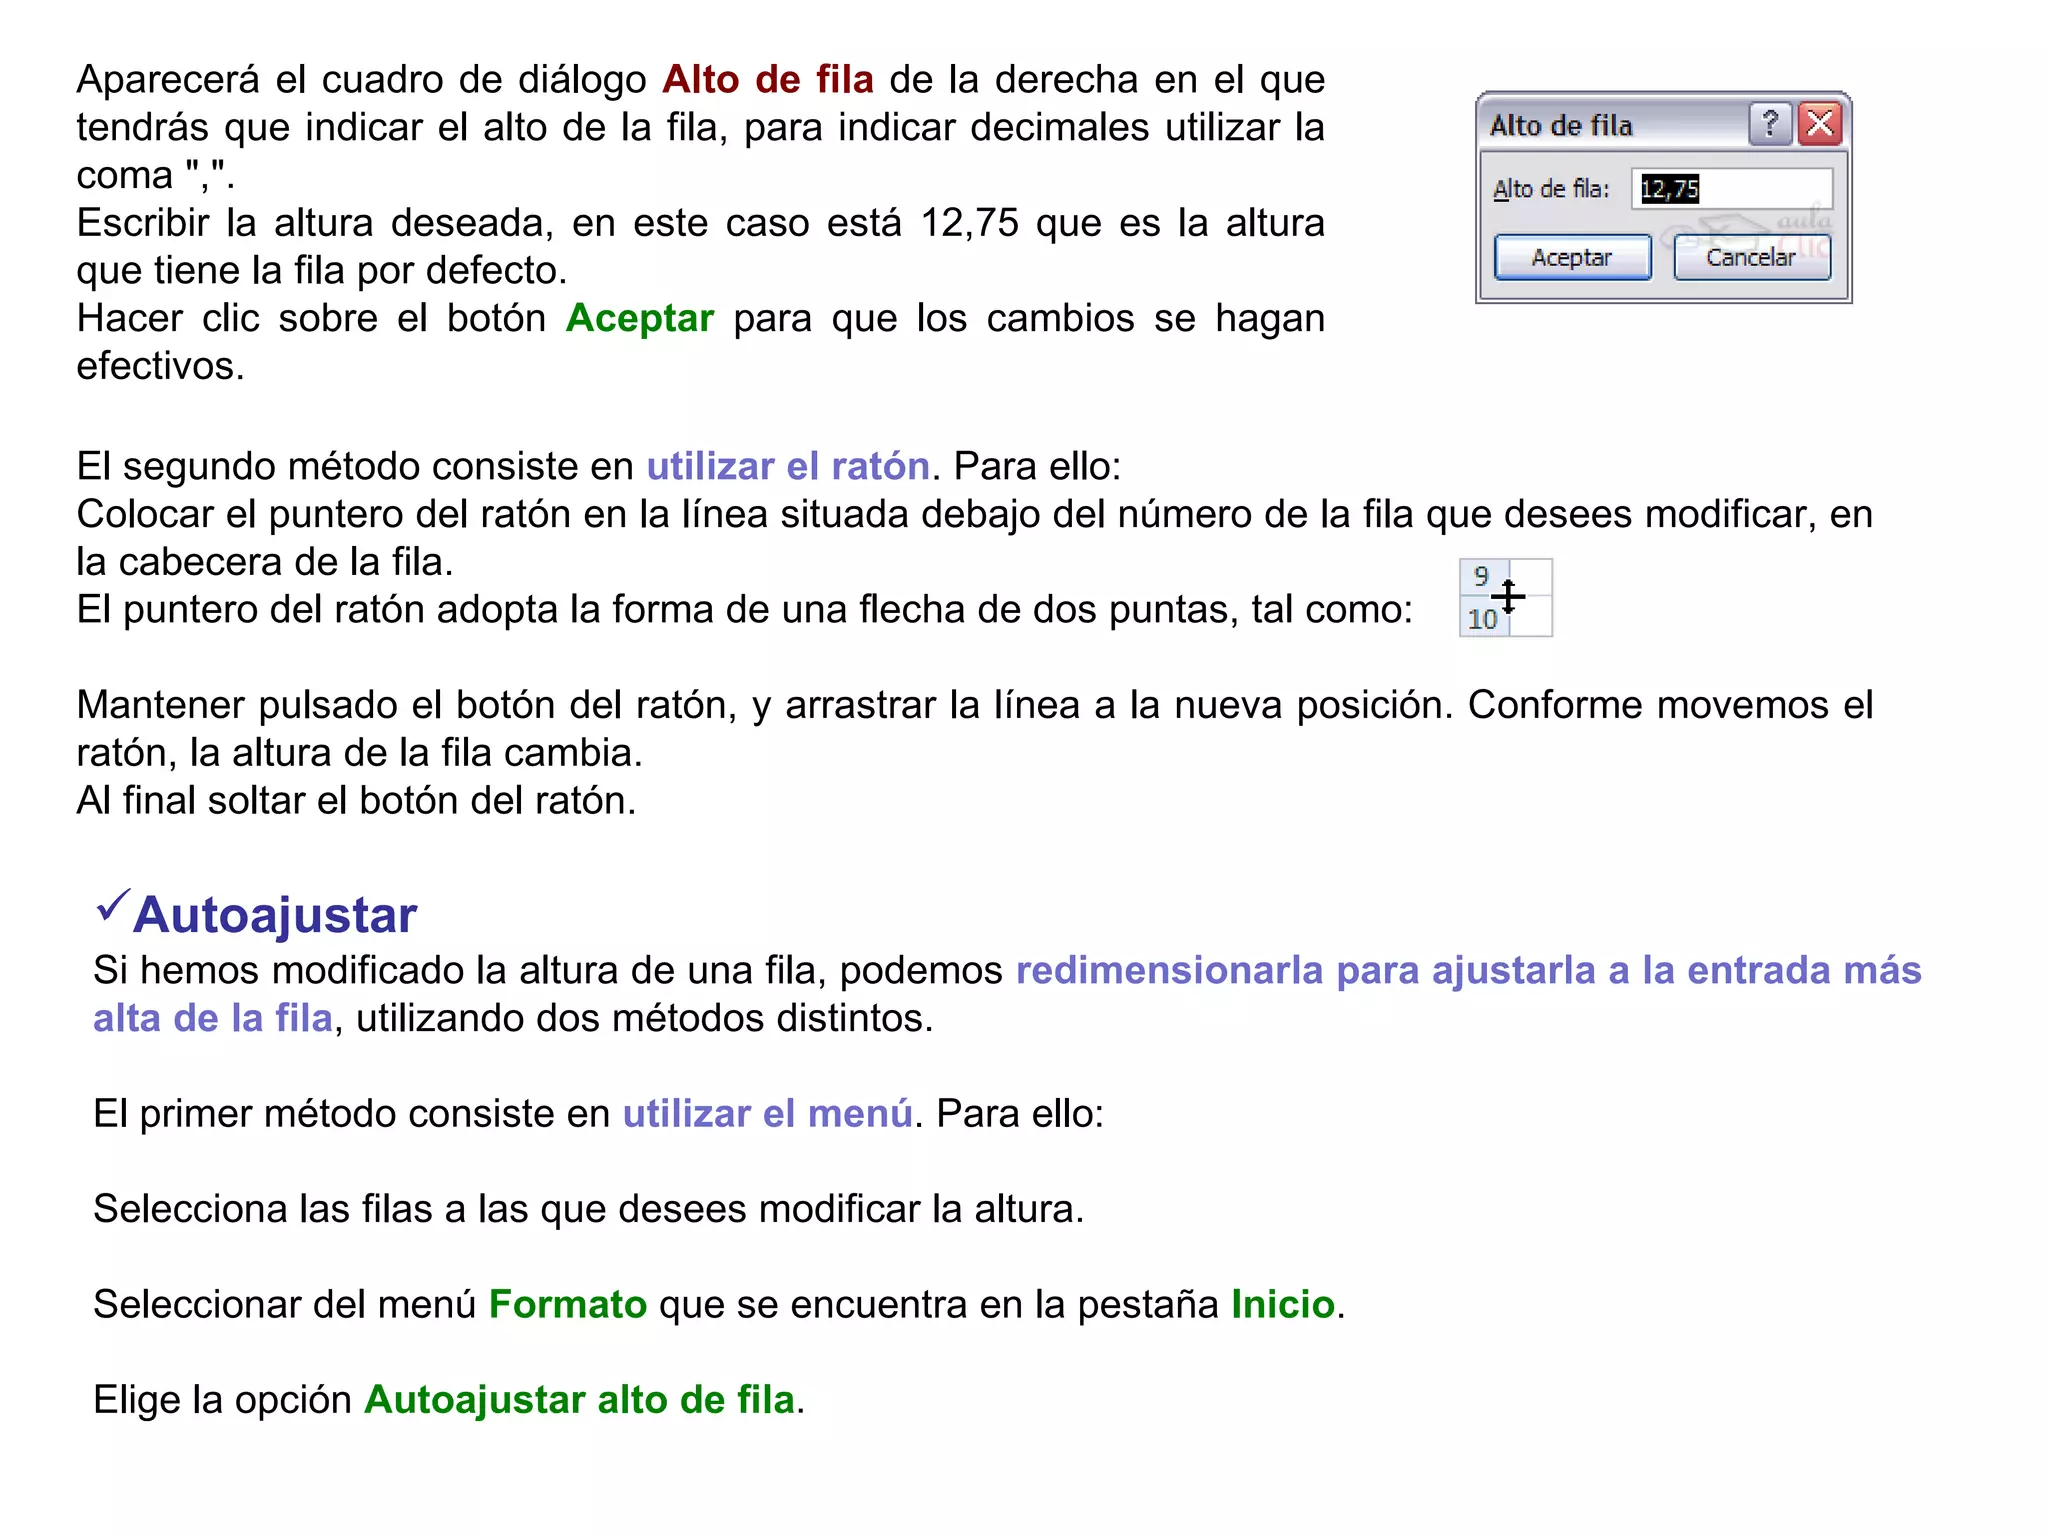
Task: Click red 'Alto de fila' text in paragraph
Action: pos(767,80)
